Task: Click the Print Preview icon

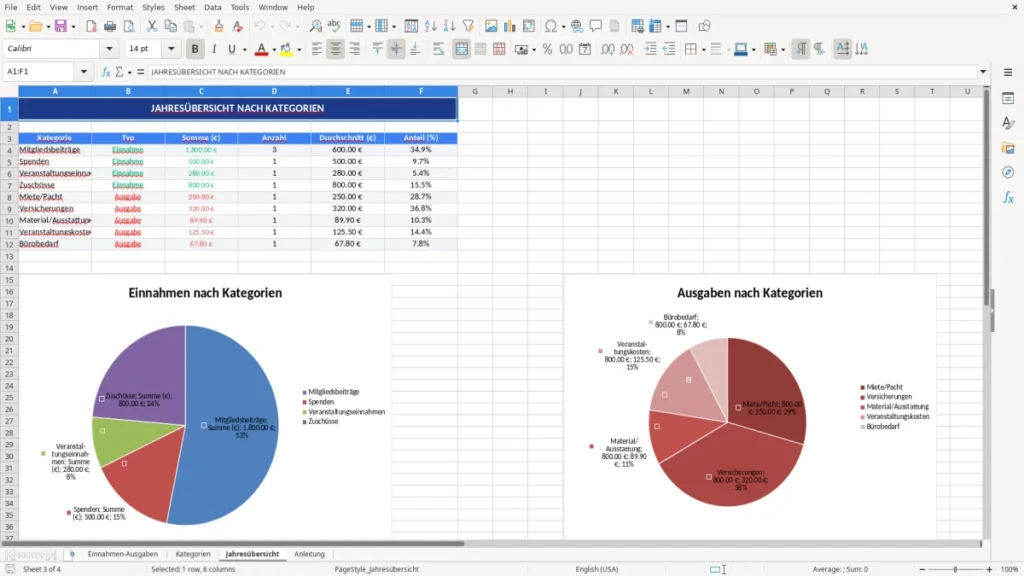Action: pyautogui.click(x=129, y=26)
